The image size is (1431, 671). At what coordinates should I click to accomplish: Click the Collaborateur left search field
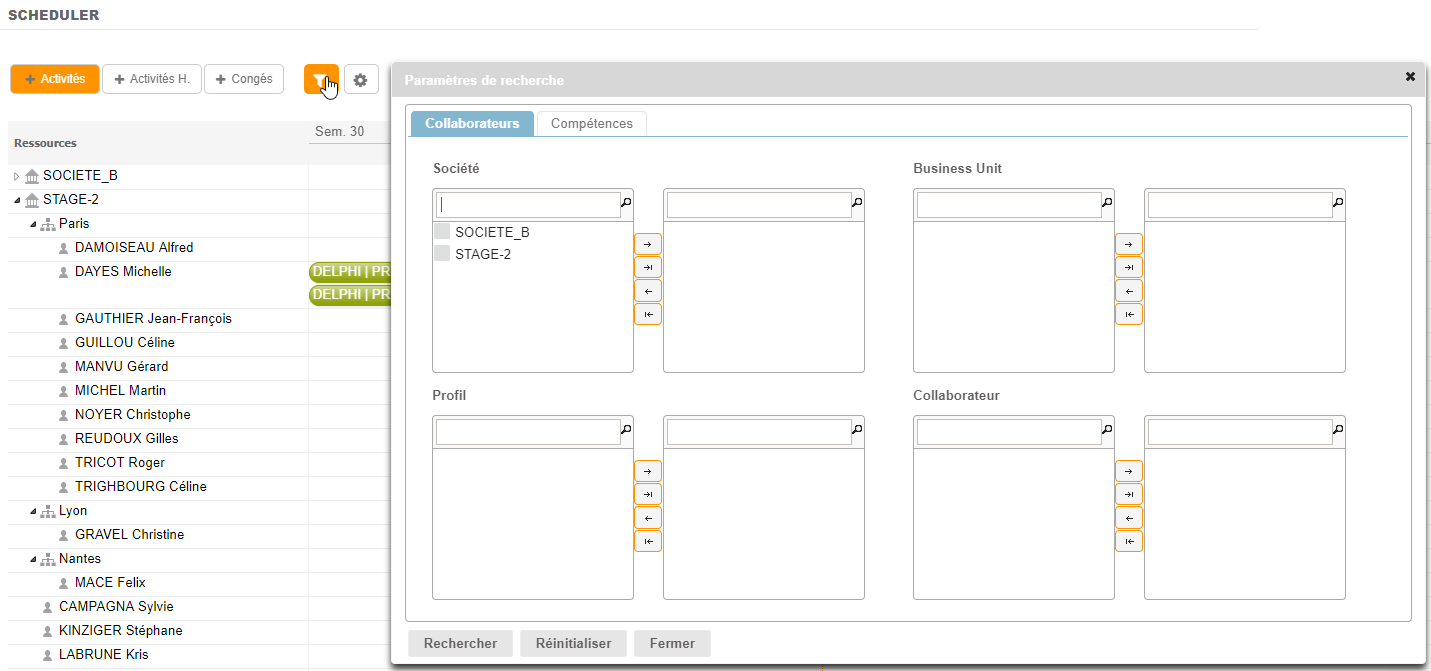(x=1008, y=432)
